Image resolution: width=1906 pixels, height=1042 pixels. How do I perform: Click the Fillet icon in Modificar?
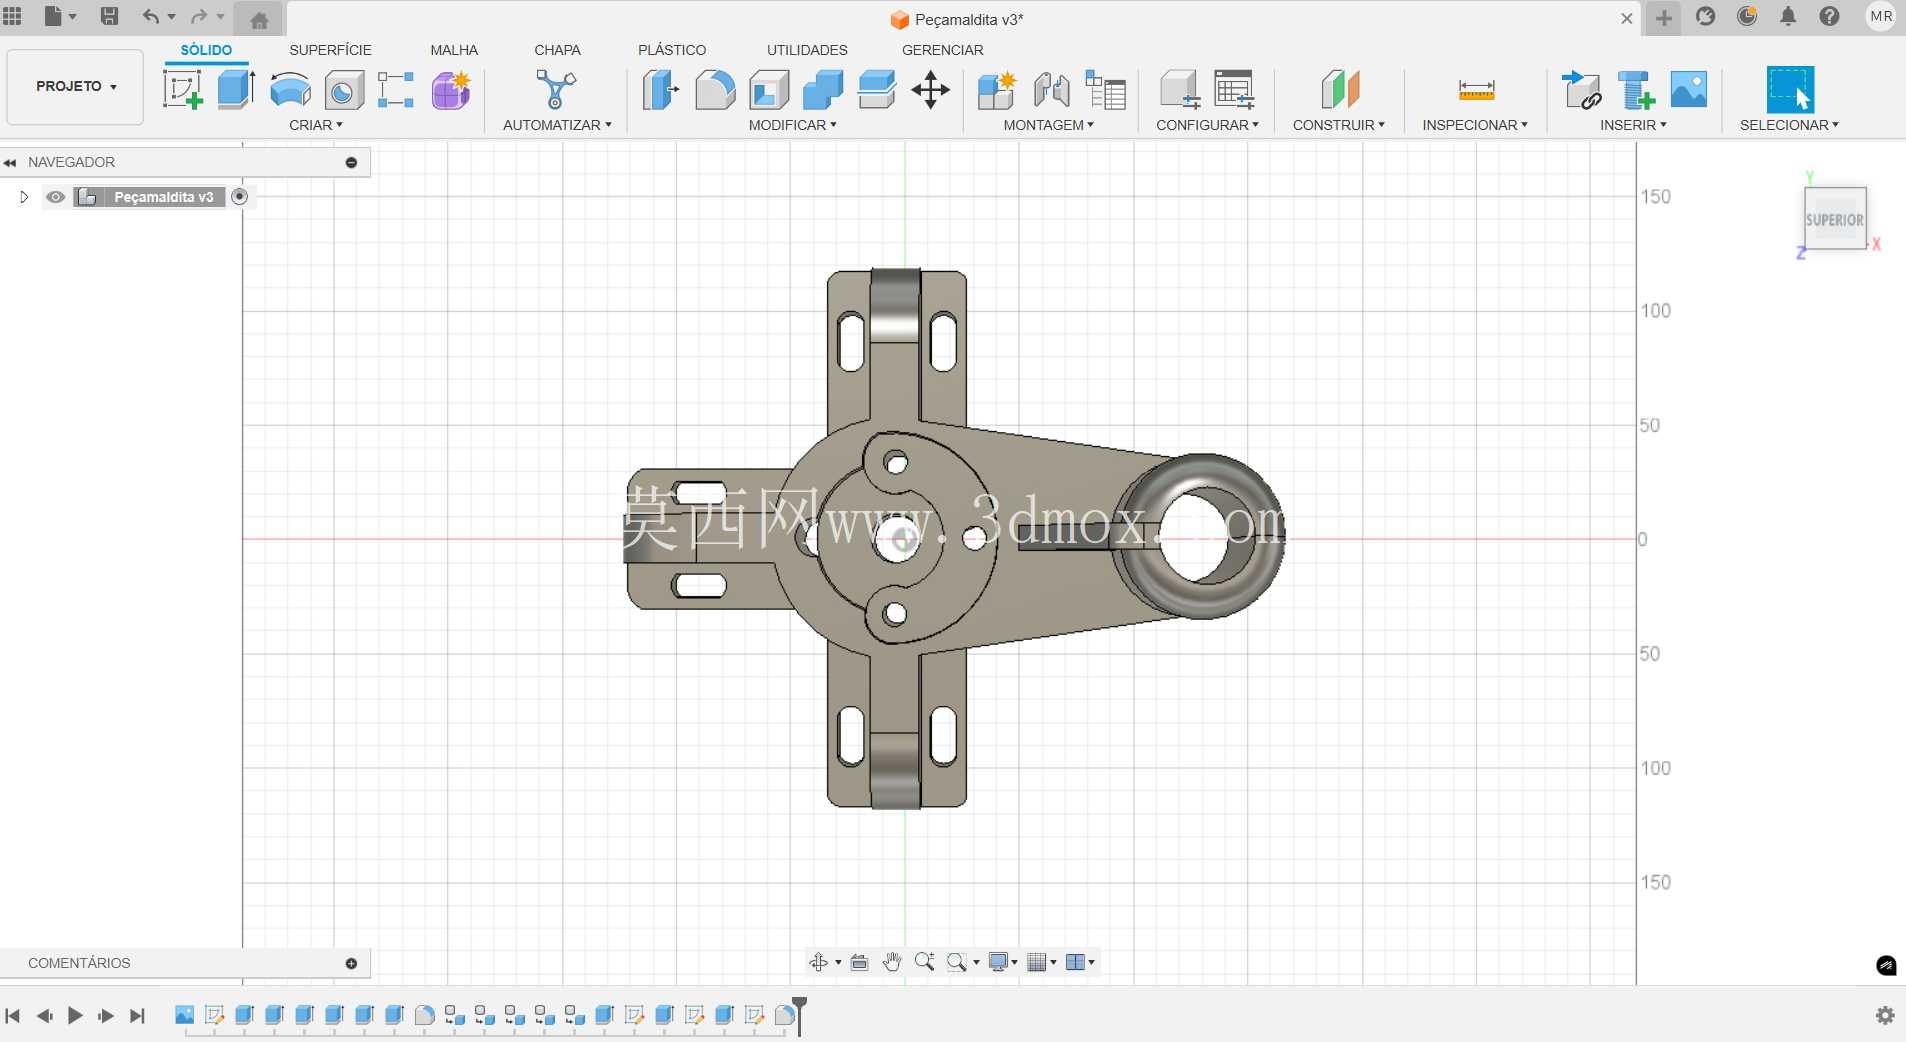715,90
